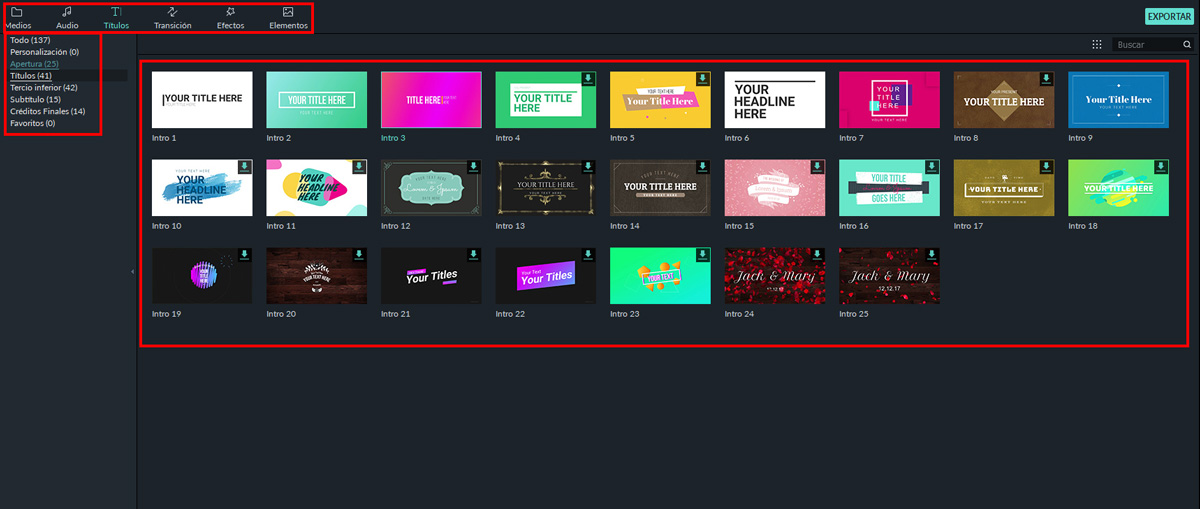The image size is (1200, 509).
Task: Switch to the Títulos tab
Action: tap(117, 17)
